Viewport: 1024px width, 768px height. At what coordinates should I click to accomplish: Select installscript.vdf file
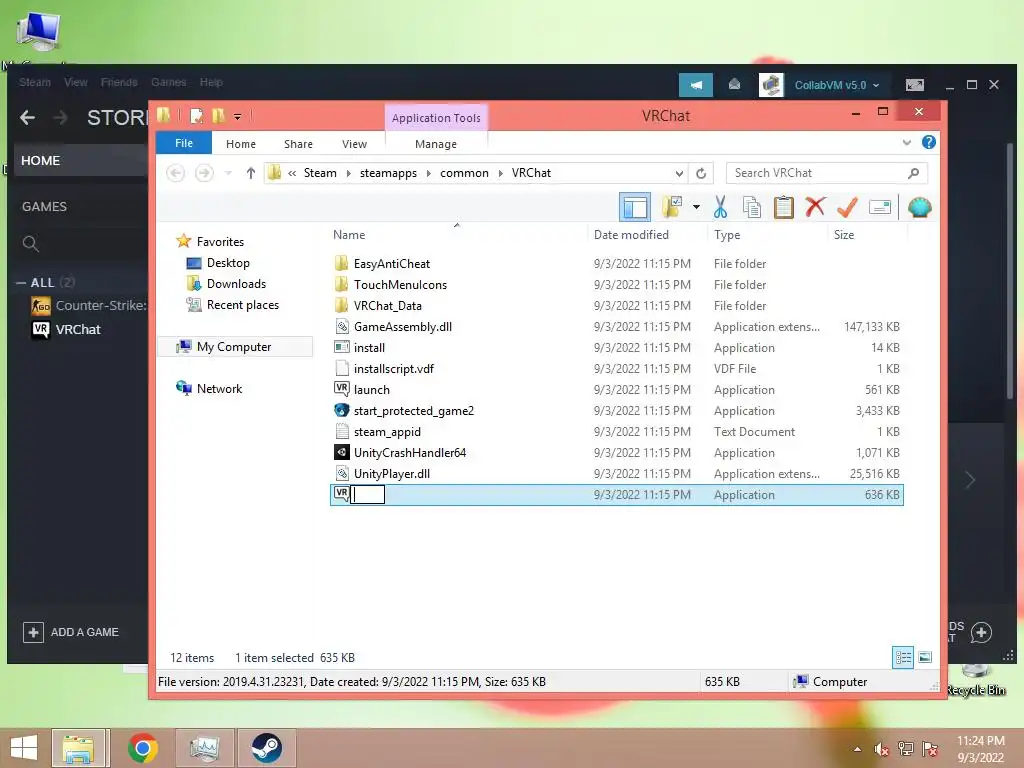point(394,369)
